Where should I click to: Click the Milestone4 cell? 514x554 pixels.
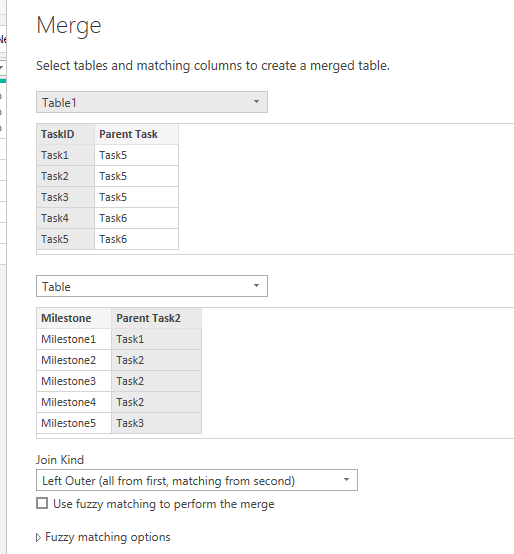(74, 402)
